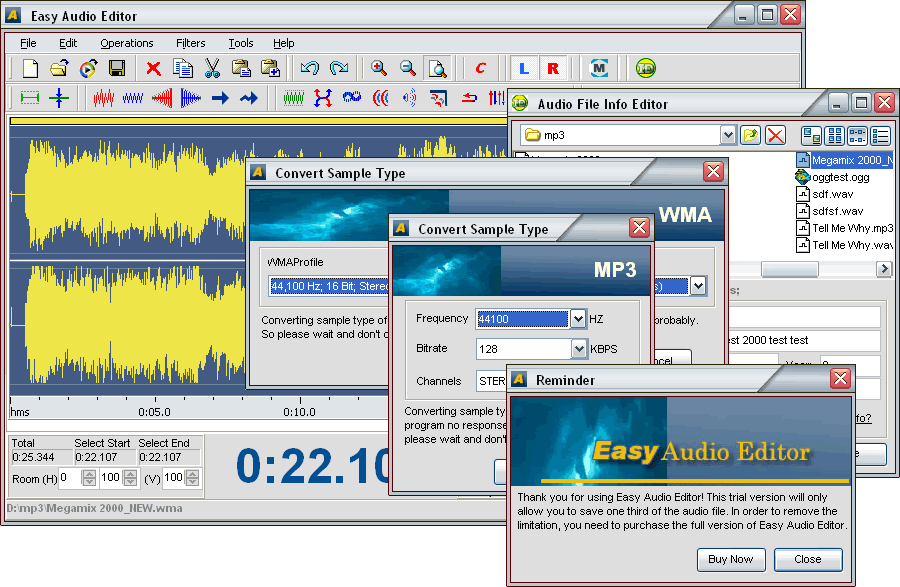Click Buy Now in the Reminder dialog
This screenshot has width=900, height=587.
tap(731, 559)
